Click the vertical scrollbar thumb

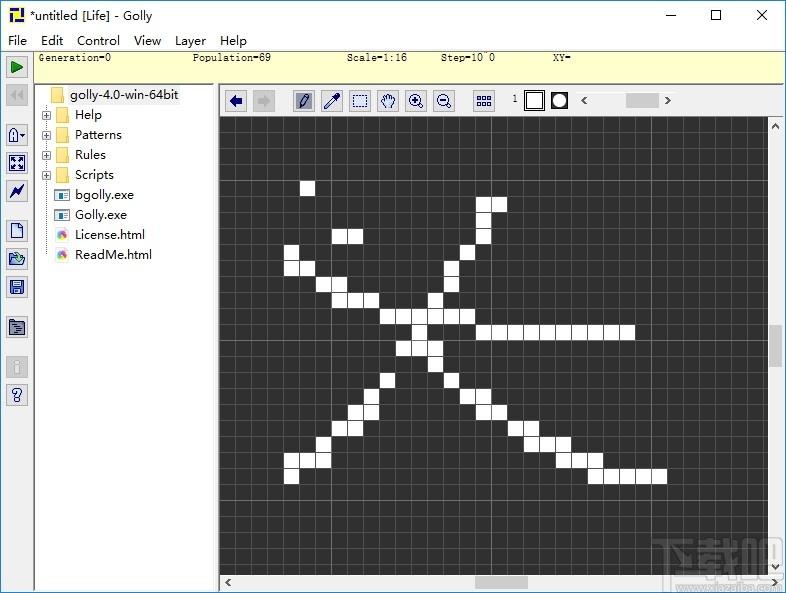tap(775, 346)
